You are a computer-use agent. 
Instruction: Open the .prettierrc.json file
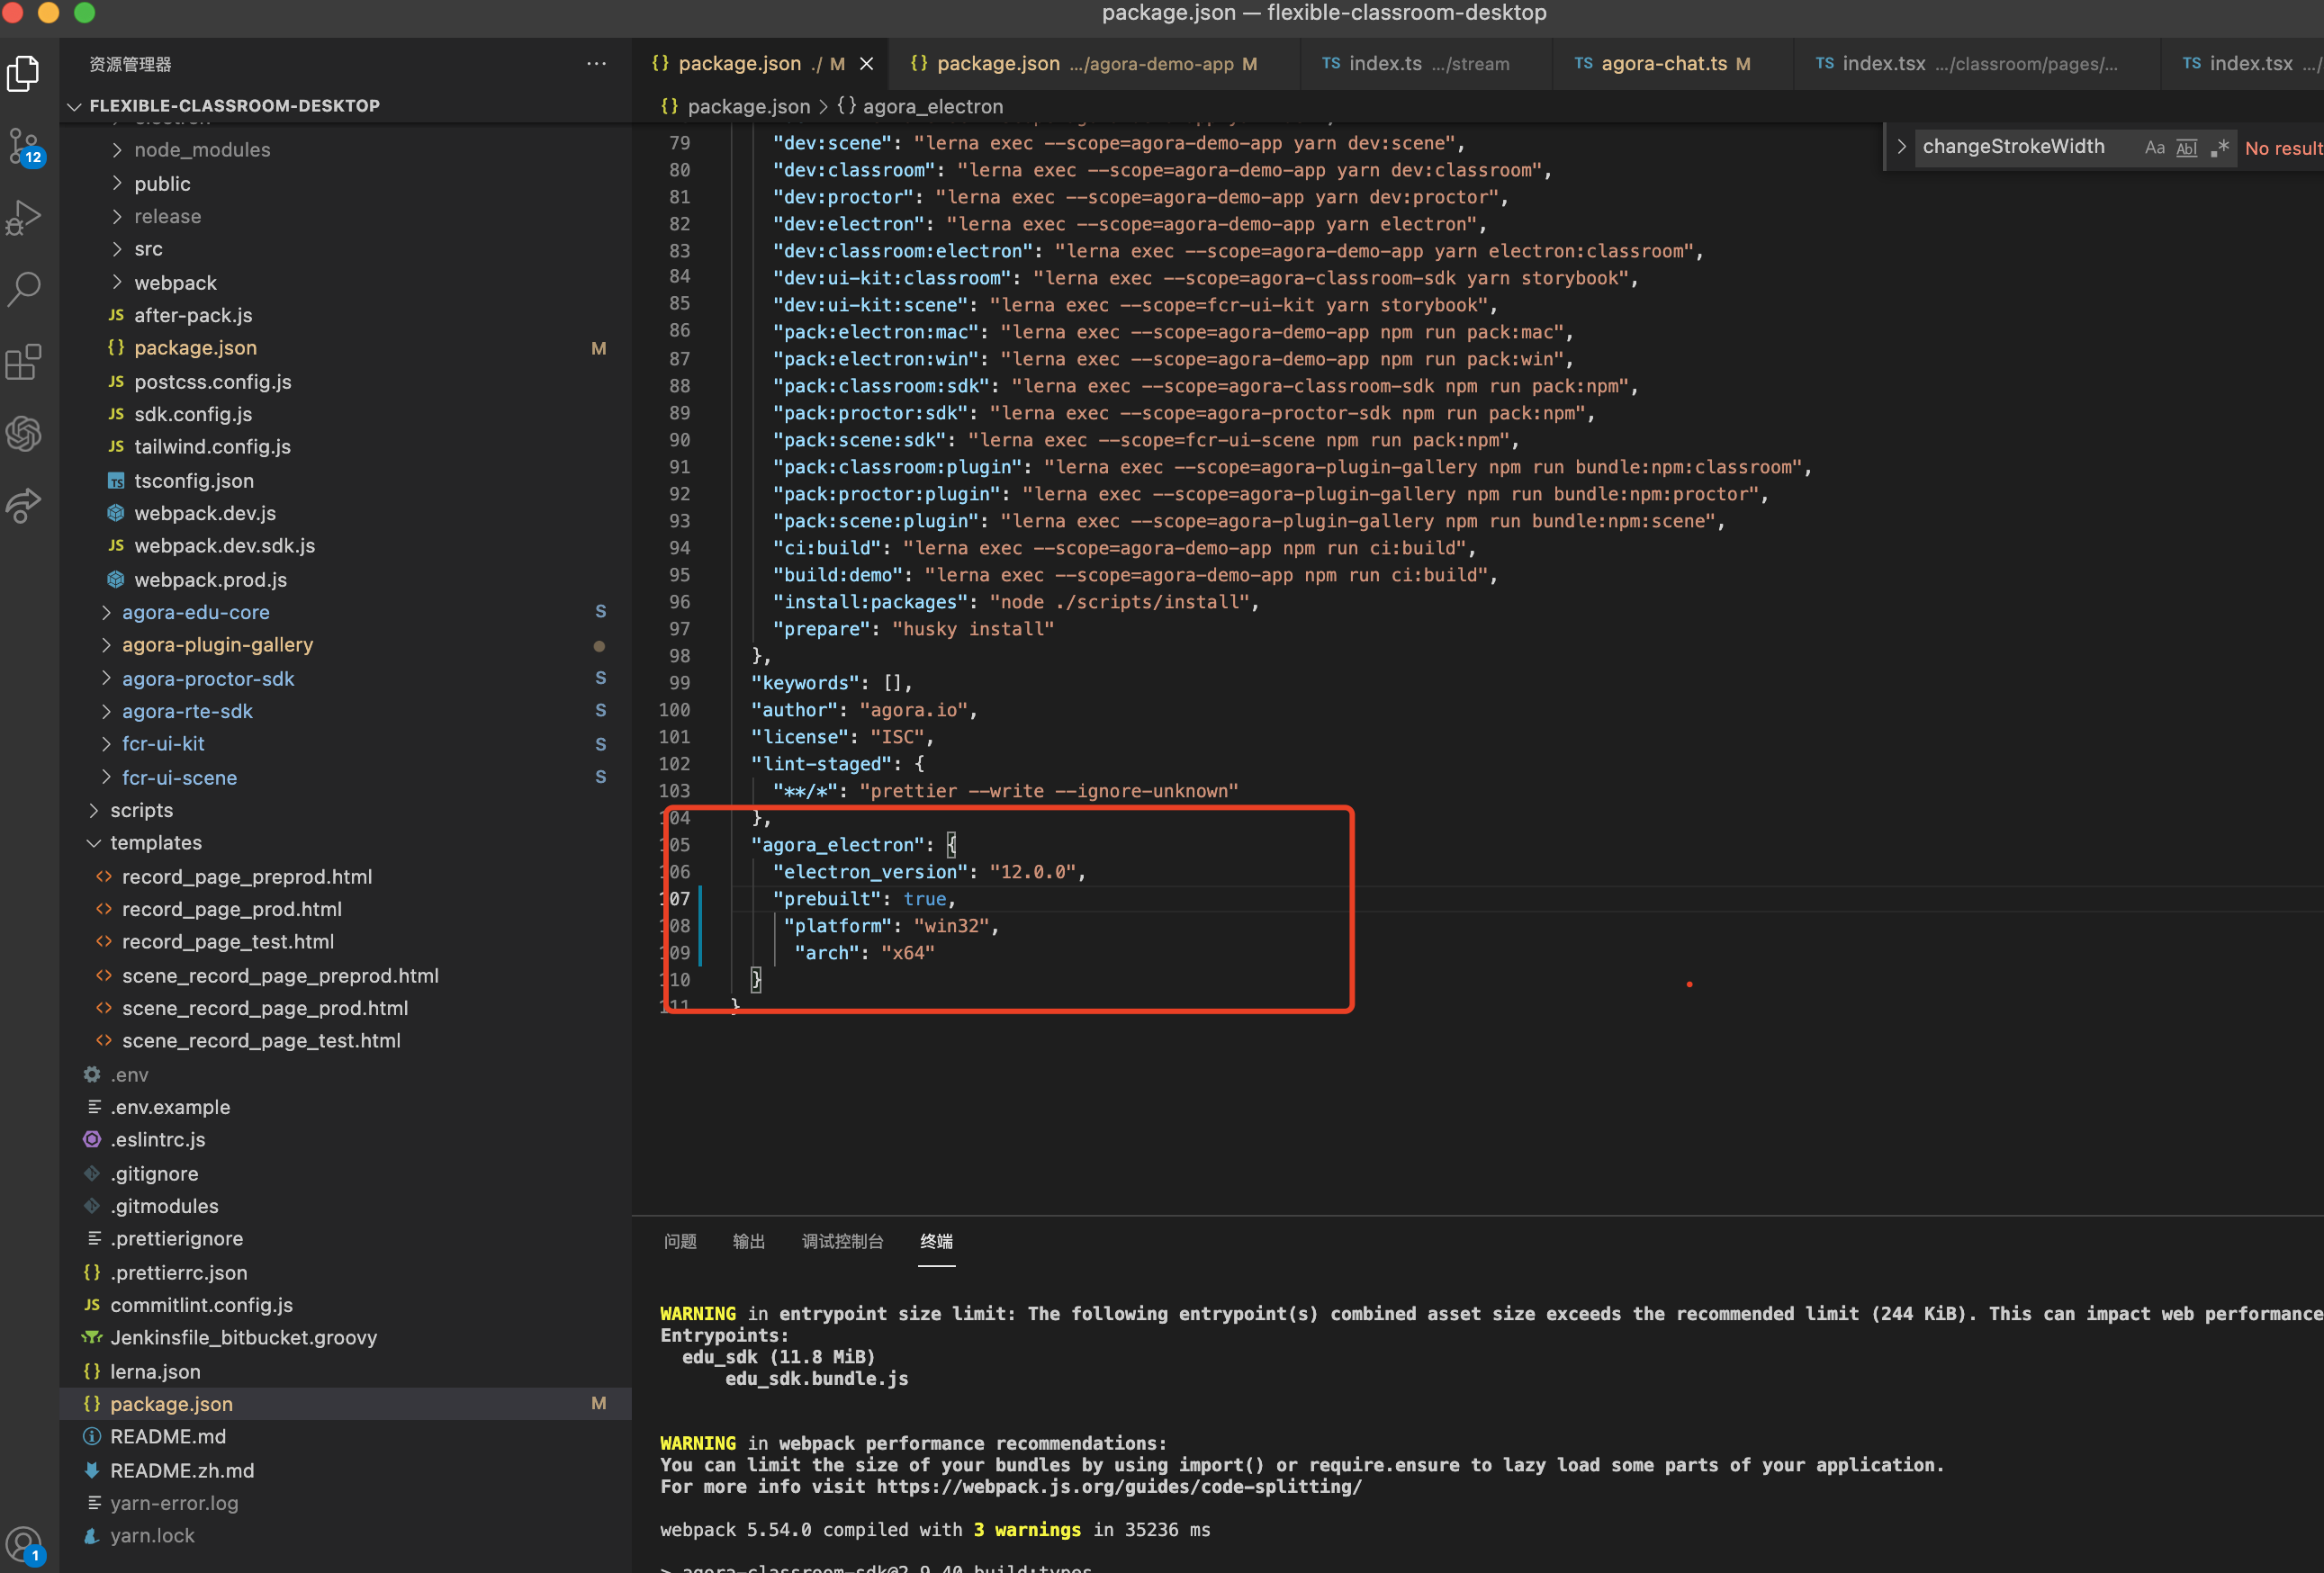point(178,1272)
